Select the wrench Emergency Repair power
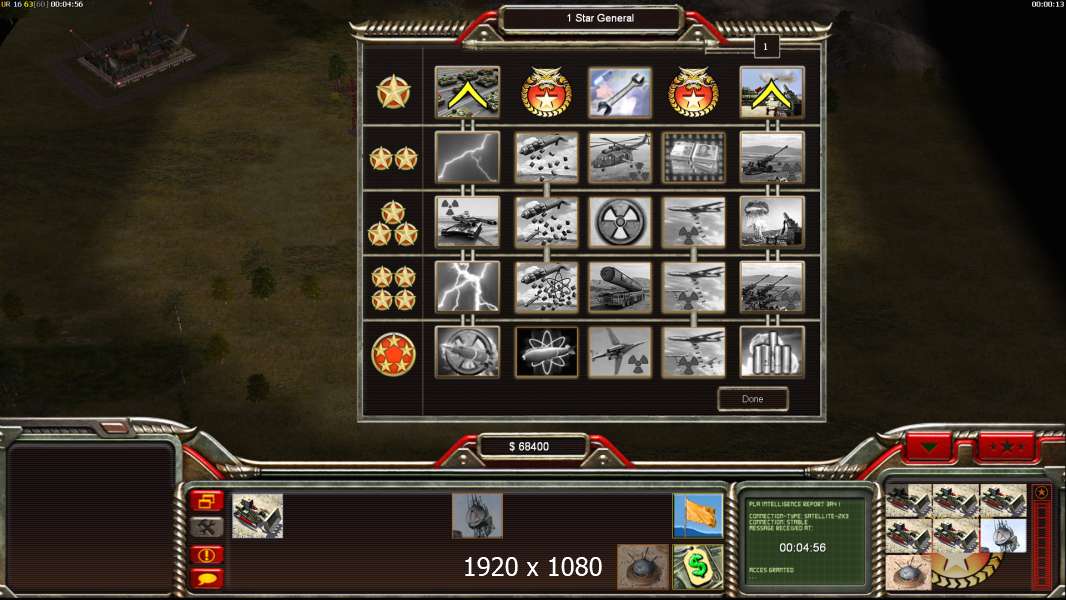Viewport: 1066px width, 600px height. point(619,92)
